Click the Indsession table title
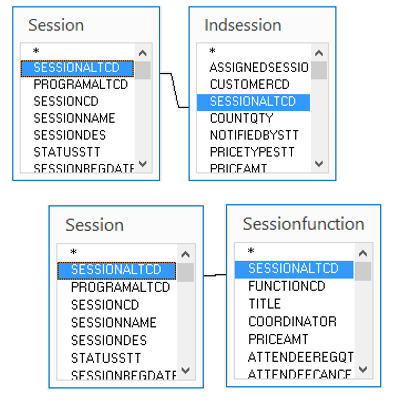 pyautogui.click(x=243, y=25)
